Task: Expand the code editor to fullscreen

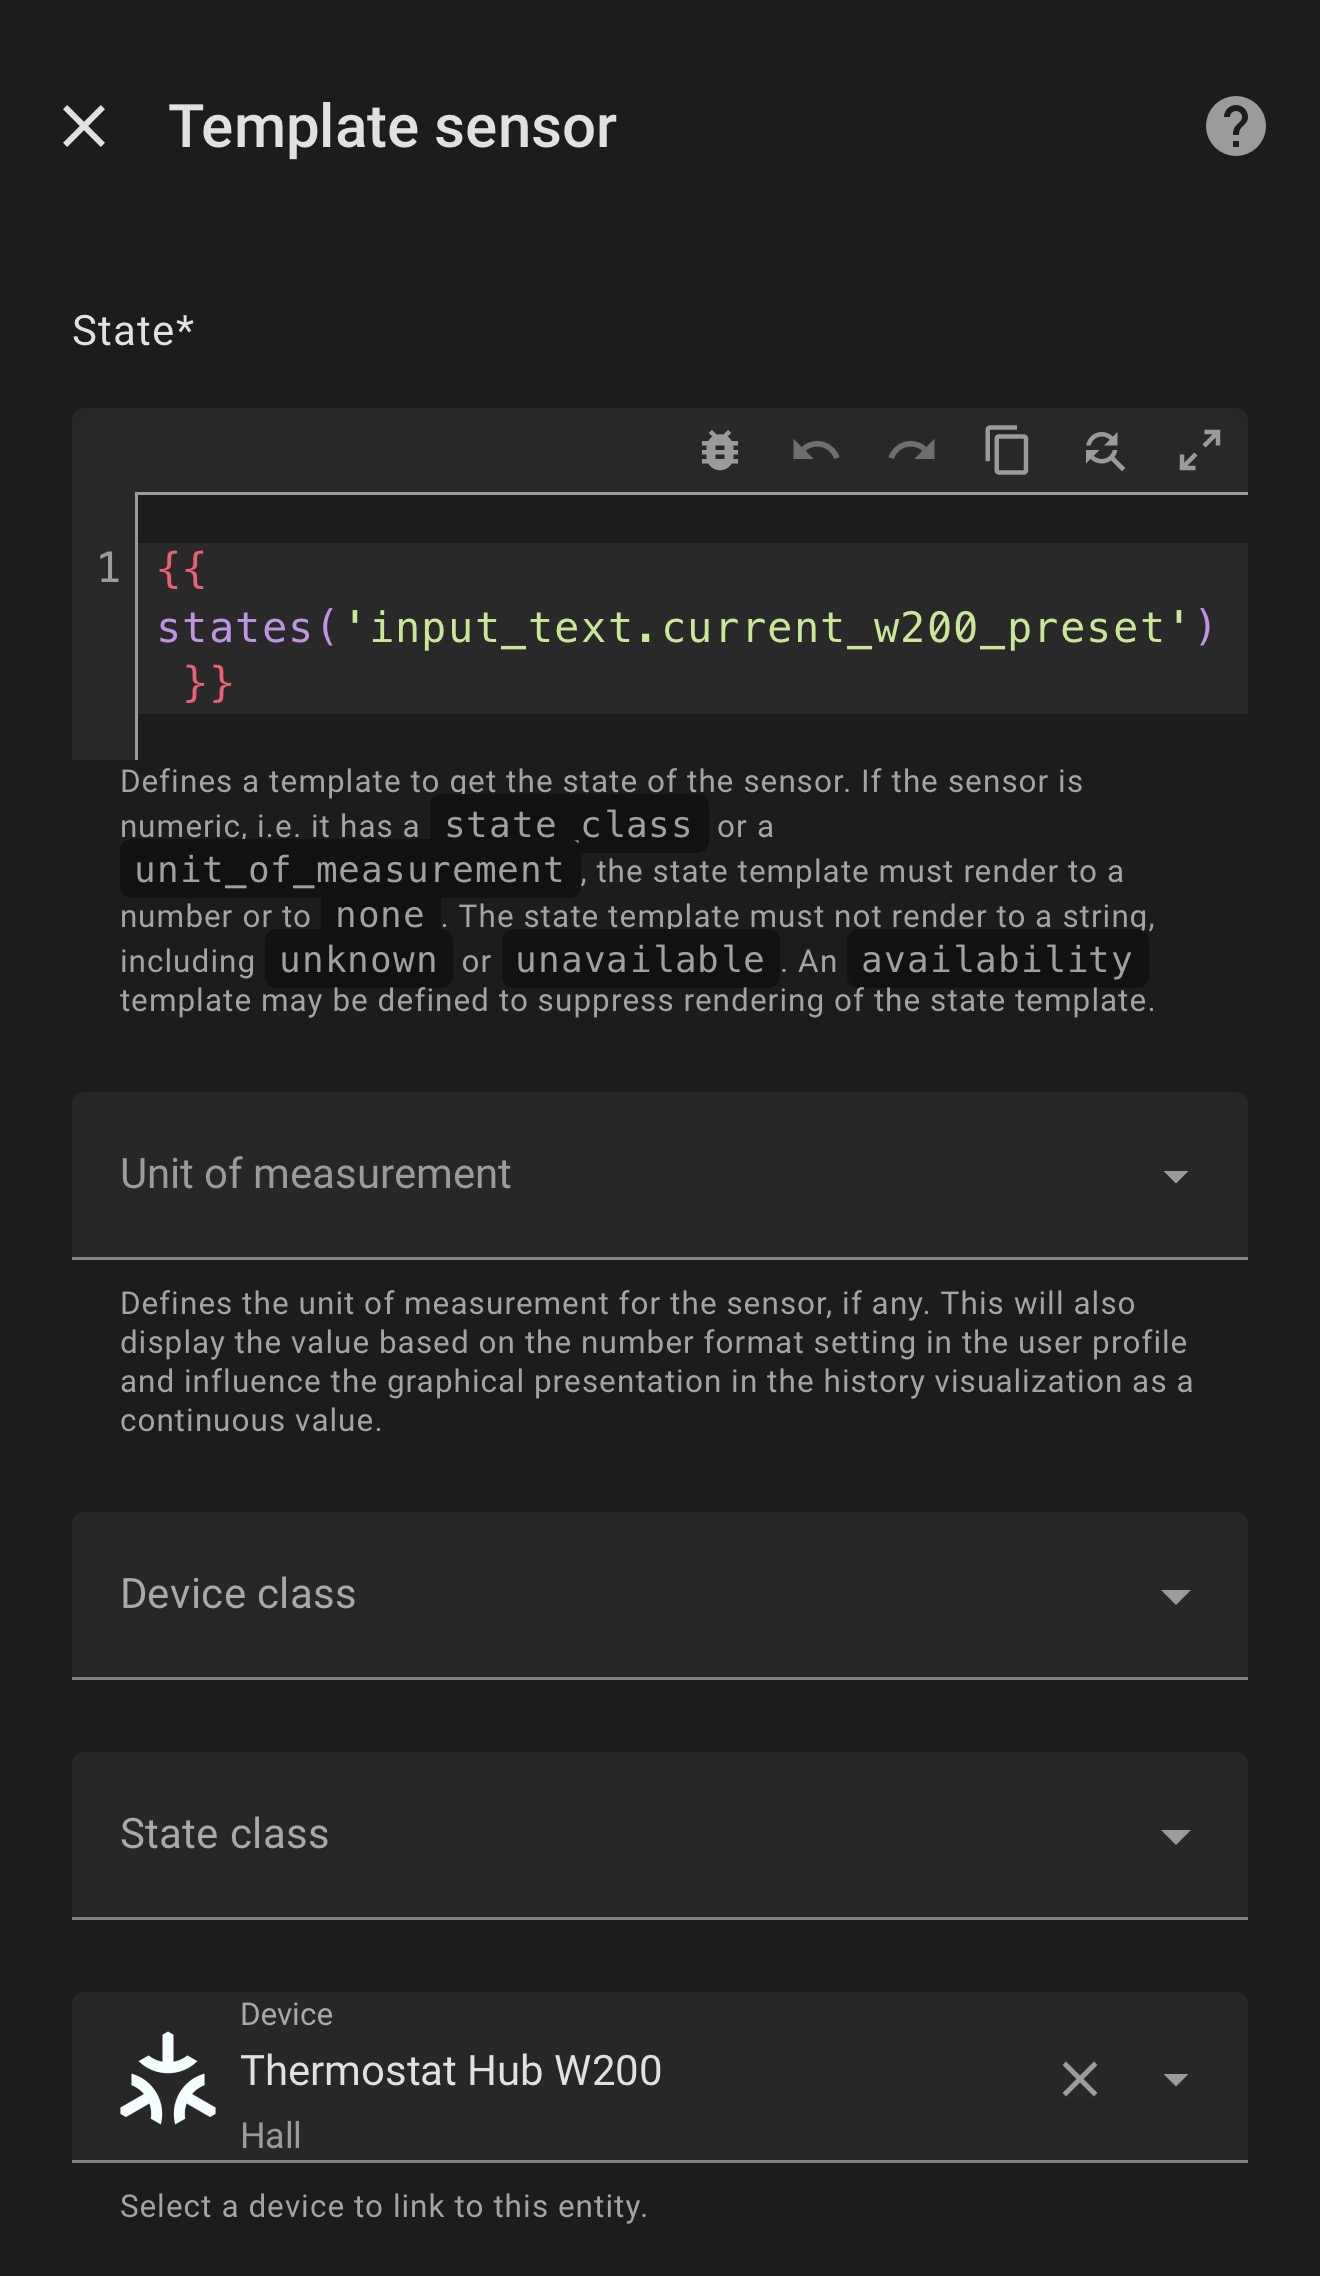Action: pyautogui.click(x=1199, y=451)
